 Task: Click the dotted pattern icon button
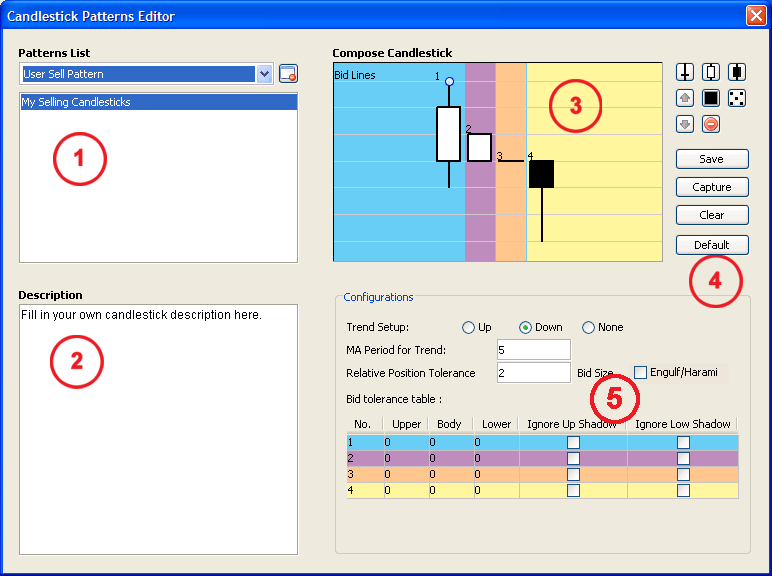[x=737, y=98]
